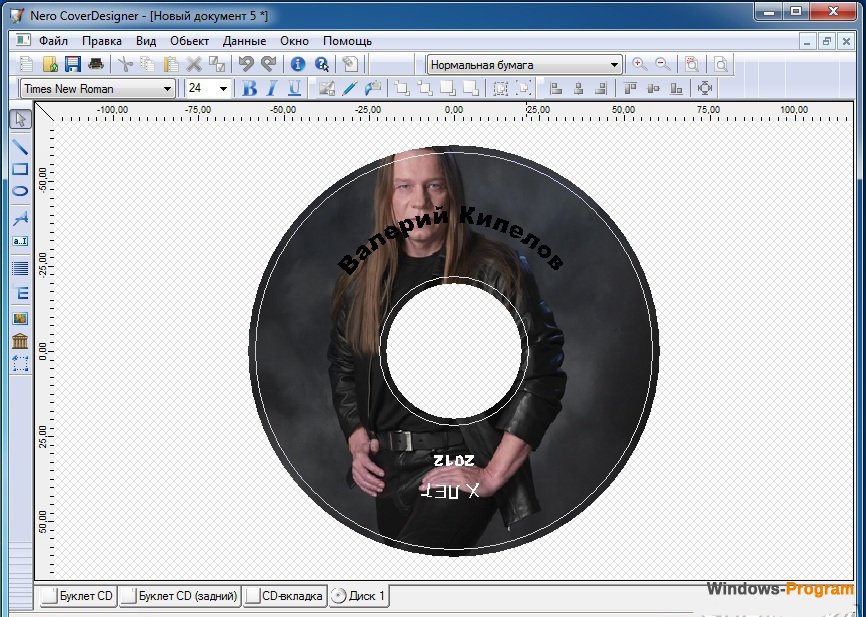Screen dimensions: 866x617
Task: Open the Правка menu
Action: (102, 41)
